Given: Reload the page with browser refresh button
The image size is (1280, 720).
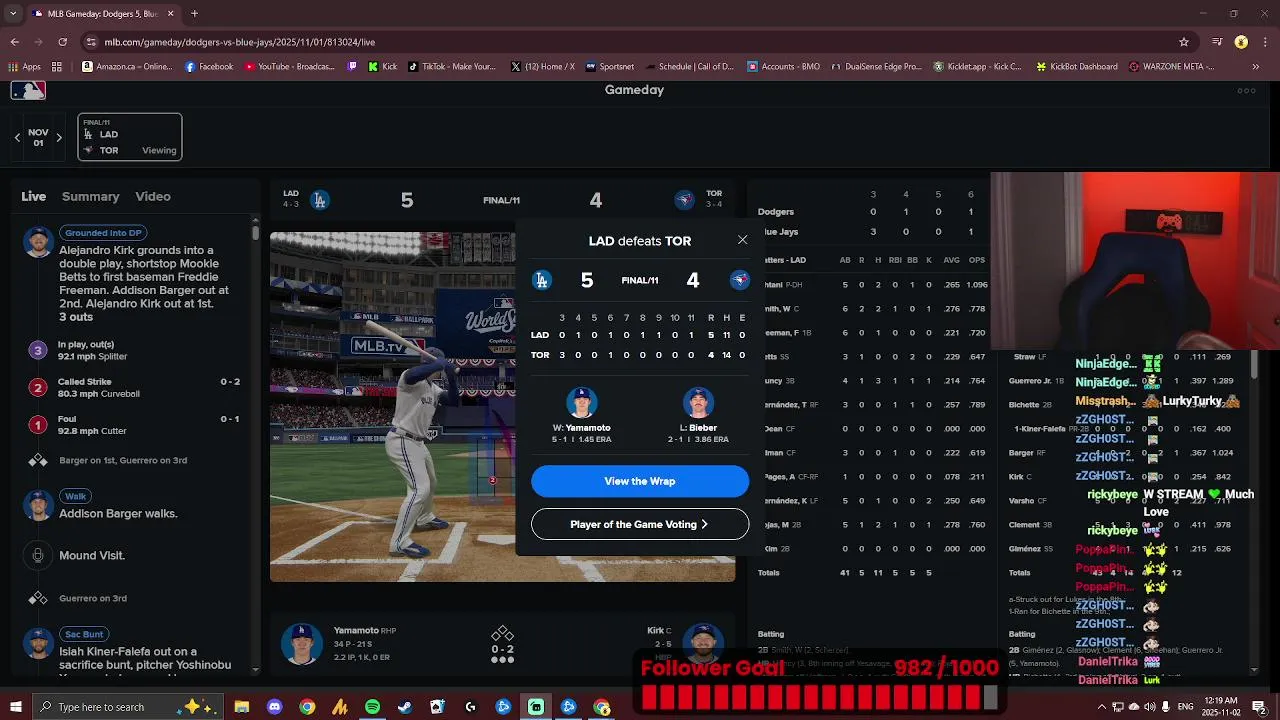Looking at the screenshot, I should (62, 42).
